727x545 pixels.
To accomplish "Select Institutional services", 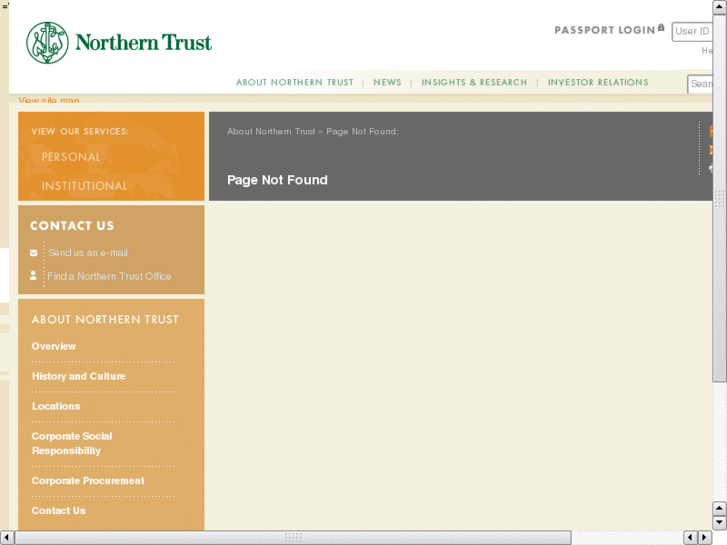I will pyautogui.click(x=84, y=186).
